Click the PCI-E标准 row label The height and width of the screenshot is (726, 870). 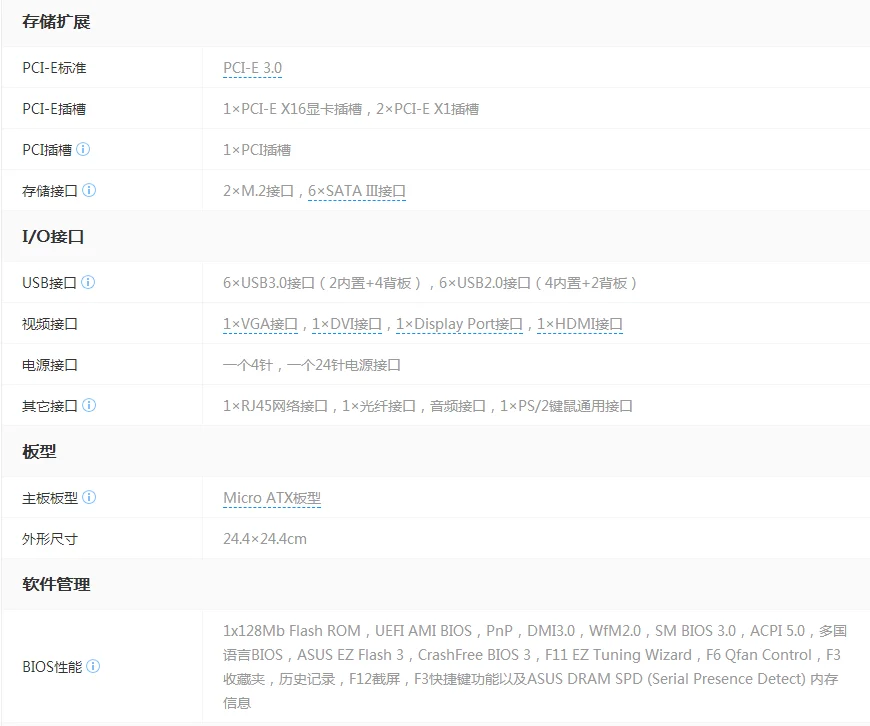(x=54, y=68)
